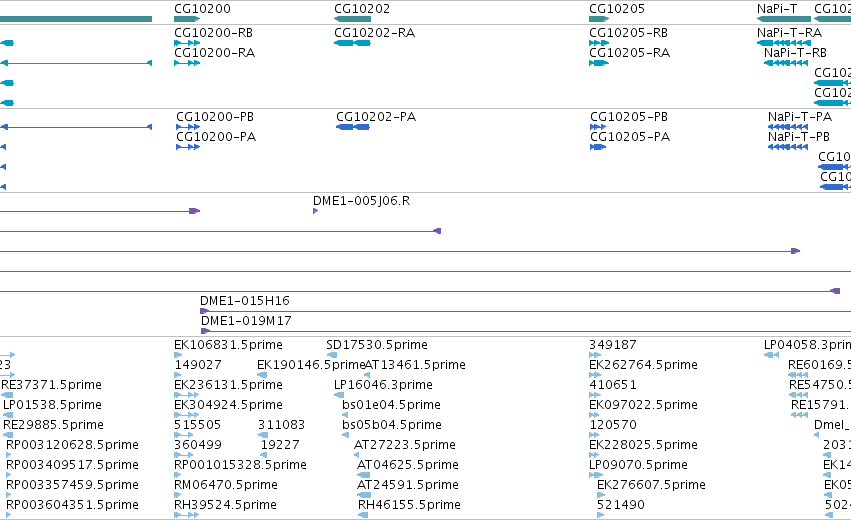Click the LP09070.5prime label
The image size is (851, 520).
(638, 465)
